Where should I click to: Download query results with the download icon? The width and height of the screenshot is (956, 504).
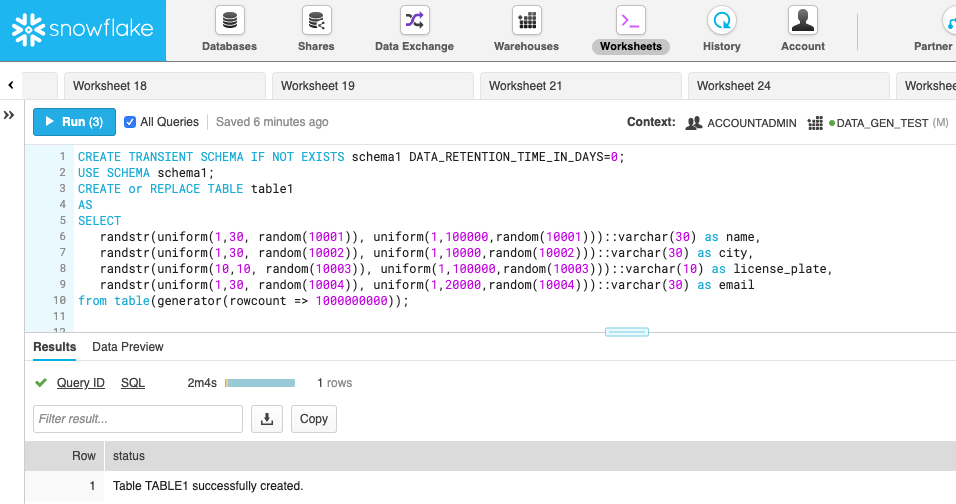pyautogui.click(x=267, y=419)
